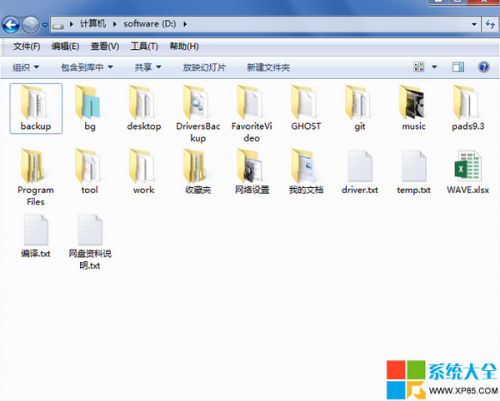Screen dimensions: 500x401
Task: Click the drive icon in address bar
Action: pos(58,25)
